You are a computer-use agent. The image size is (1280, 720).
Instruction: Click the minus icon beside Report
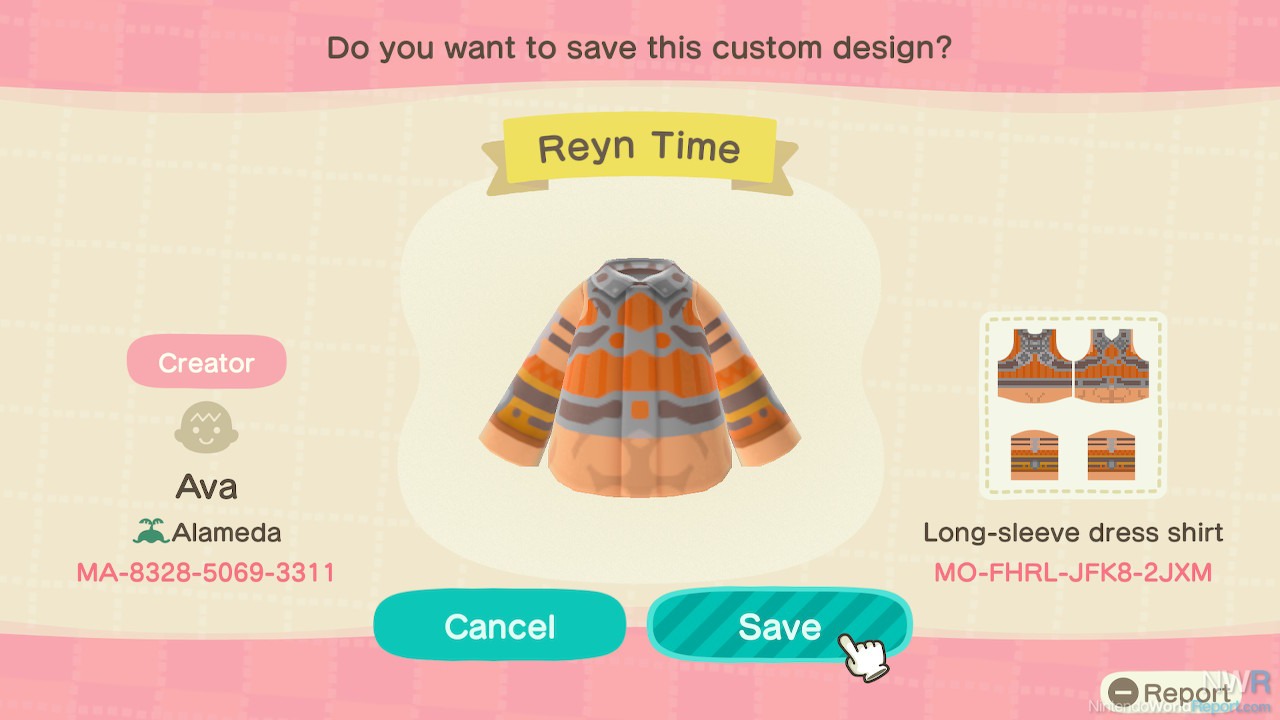point(1123,693)
